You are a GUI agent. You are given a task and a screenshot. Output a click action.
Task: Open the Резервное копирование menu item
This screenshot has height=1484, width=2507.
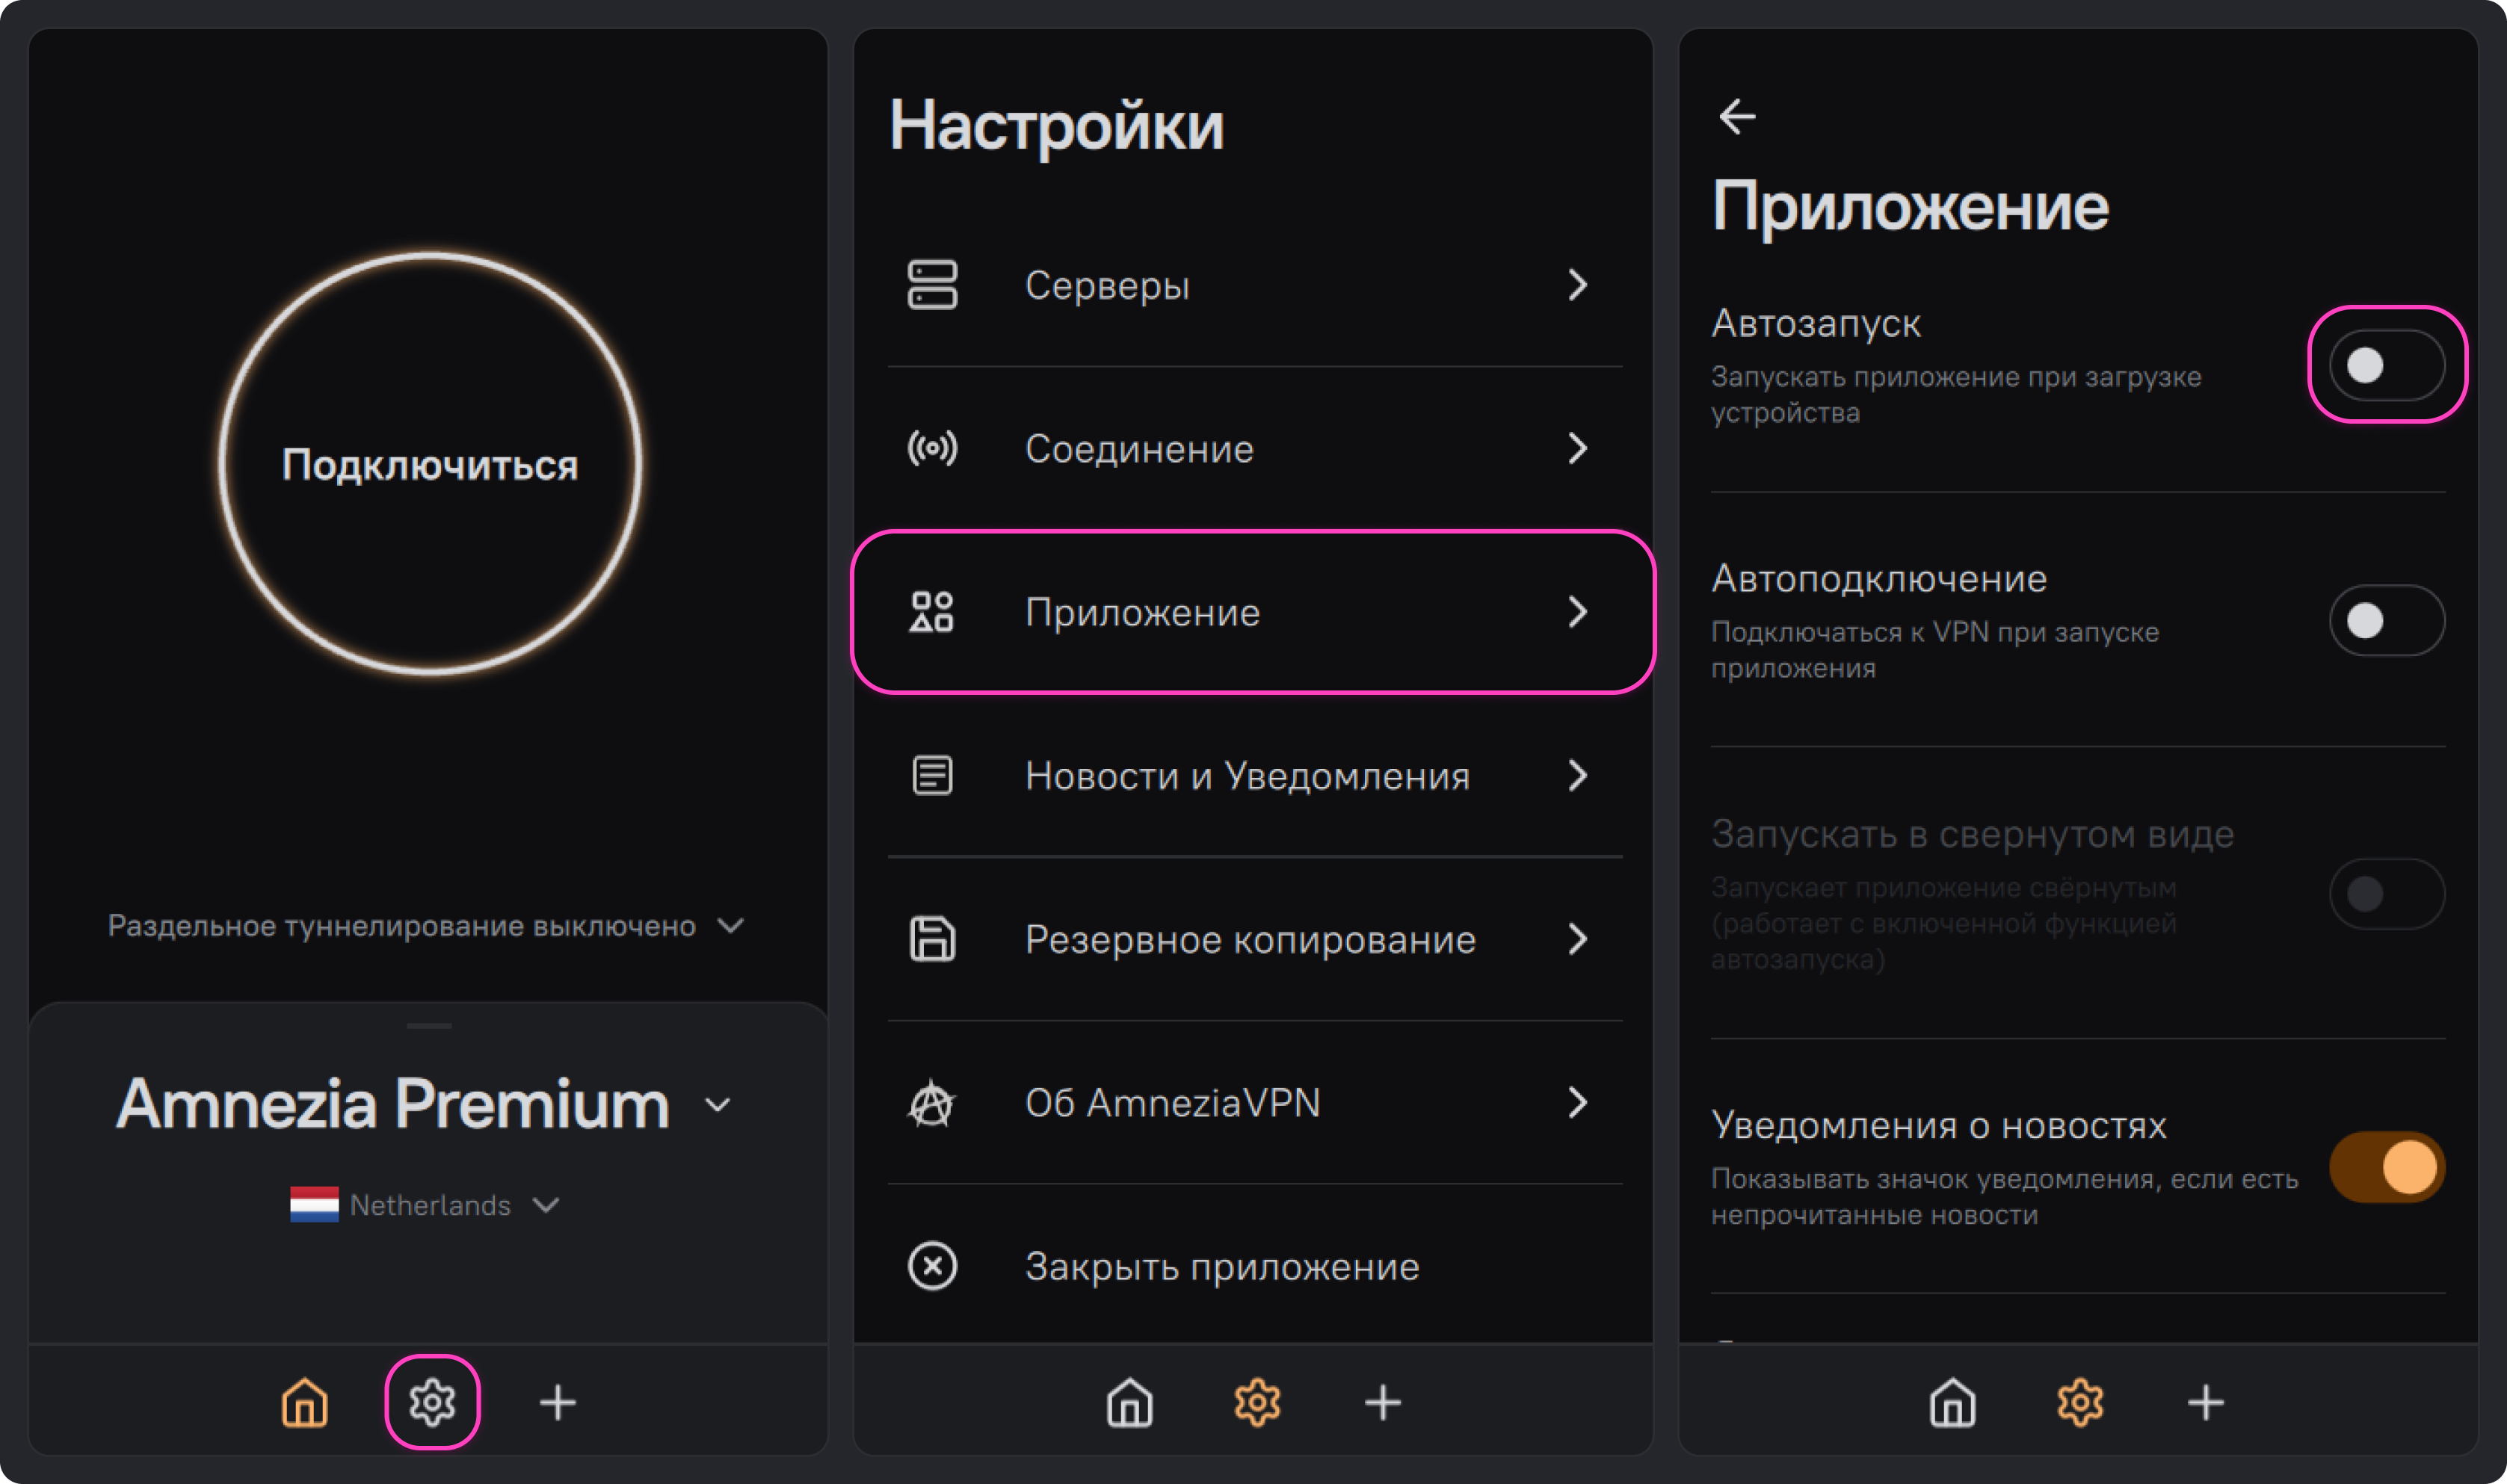tap(1254, 939)
